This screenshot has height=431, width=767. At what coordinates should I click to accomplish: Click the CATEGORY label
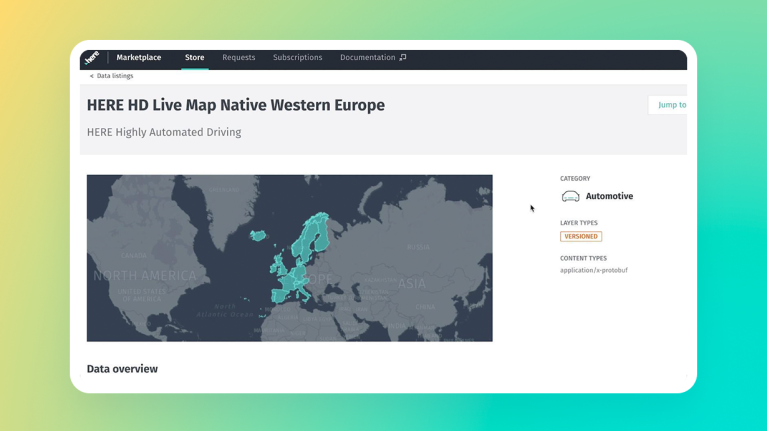575,179
